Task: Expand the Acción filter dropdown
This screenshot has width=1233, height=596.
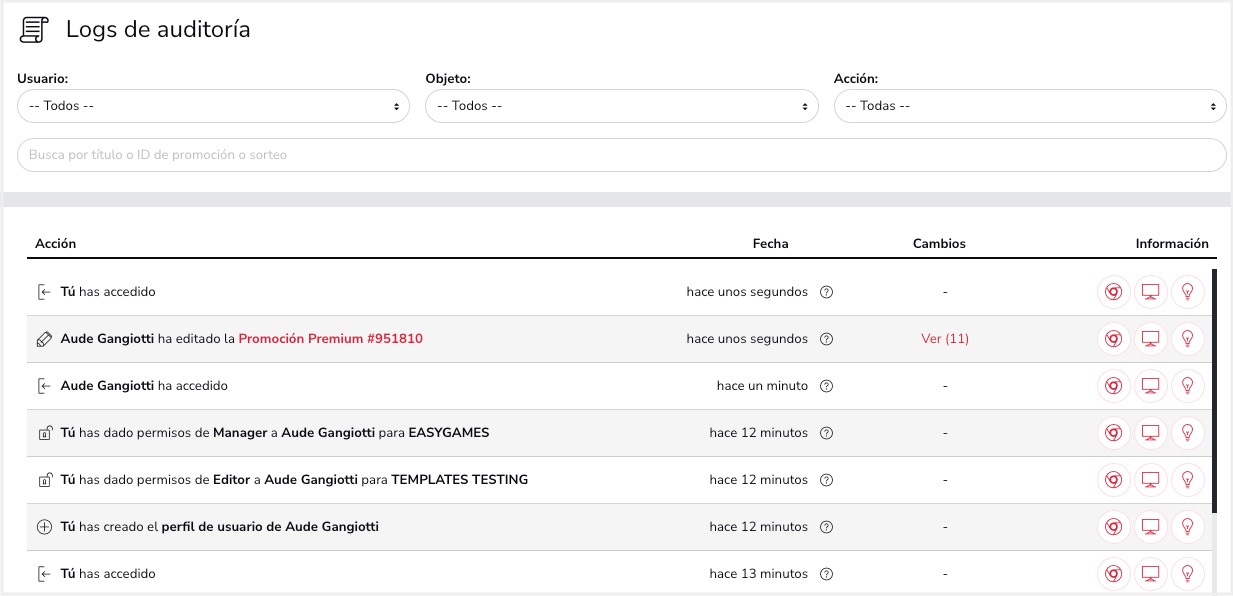Action: (1030, 106)
